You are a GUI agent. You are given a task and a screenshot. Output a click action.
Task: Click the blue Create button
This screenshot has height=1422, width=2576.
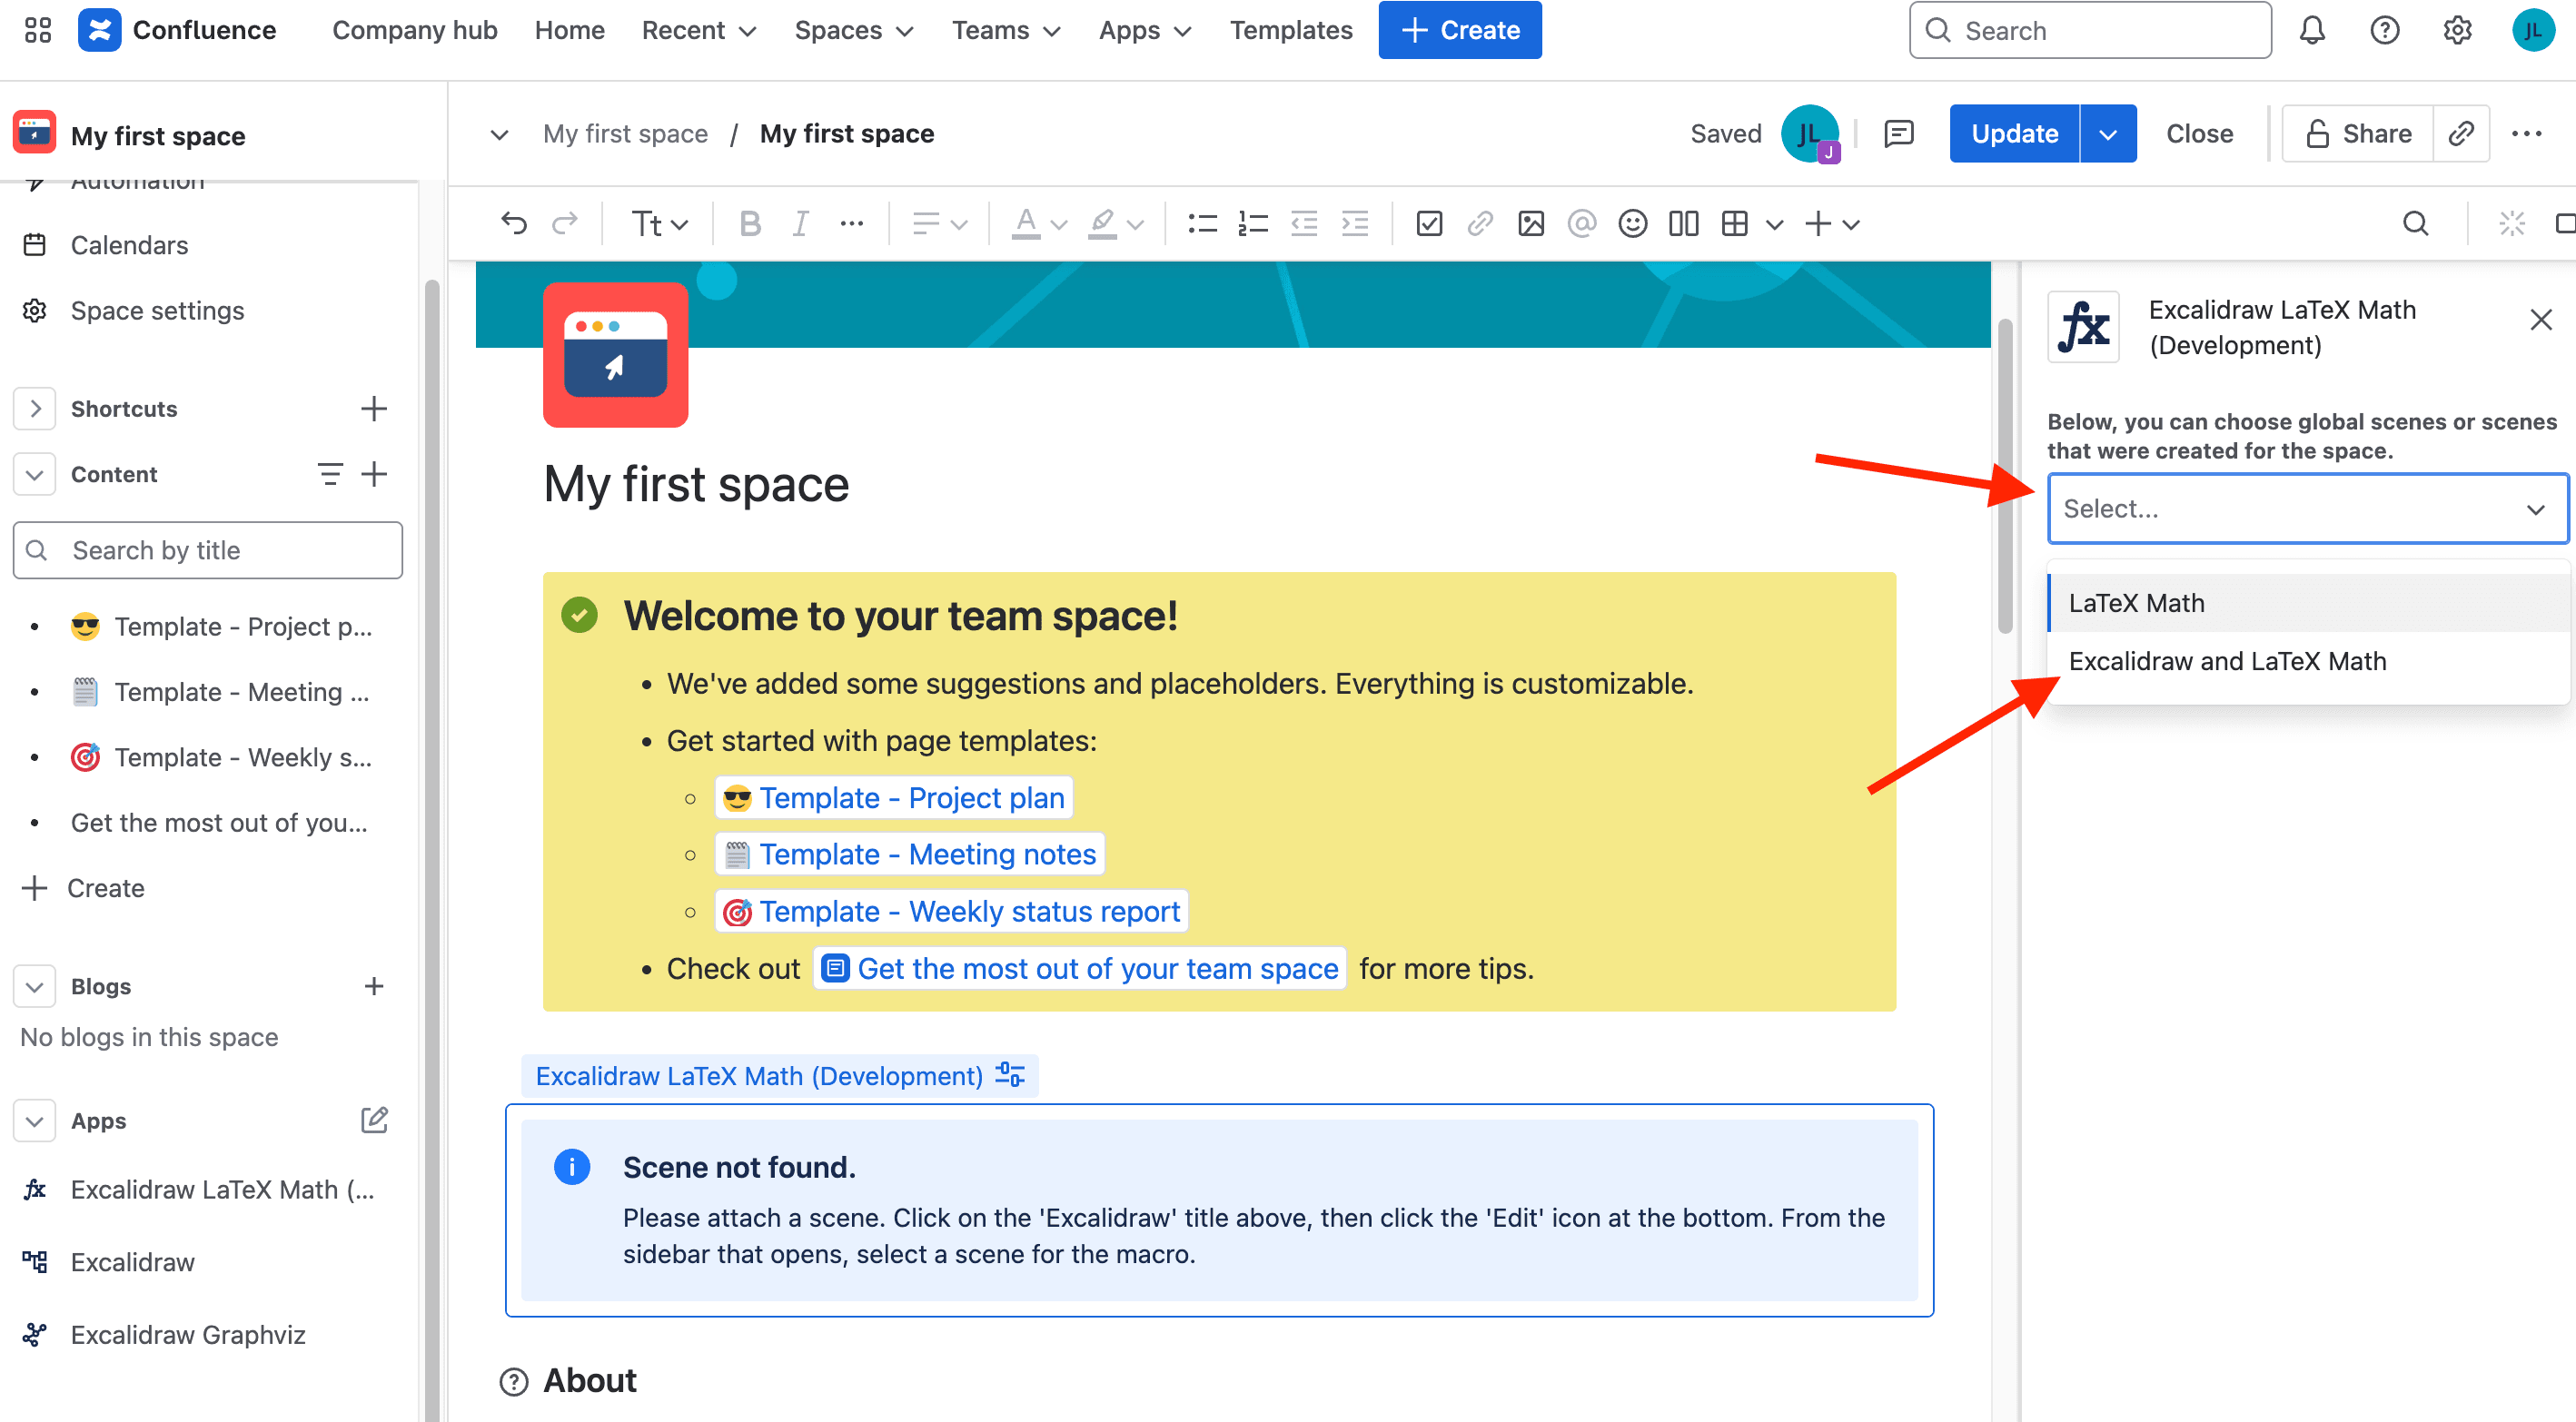1459,30
